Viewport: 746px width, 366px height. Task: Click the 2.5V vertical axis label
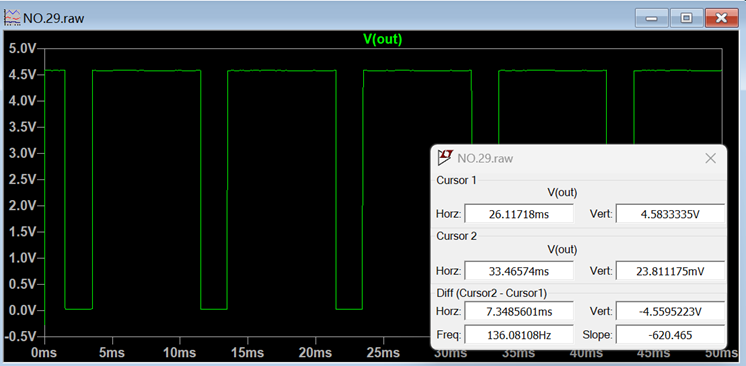click(x=23, y=180)
